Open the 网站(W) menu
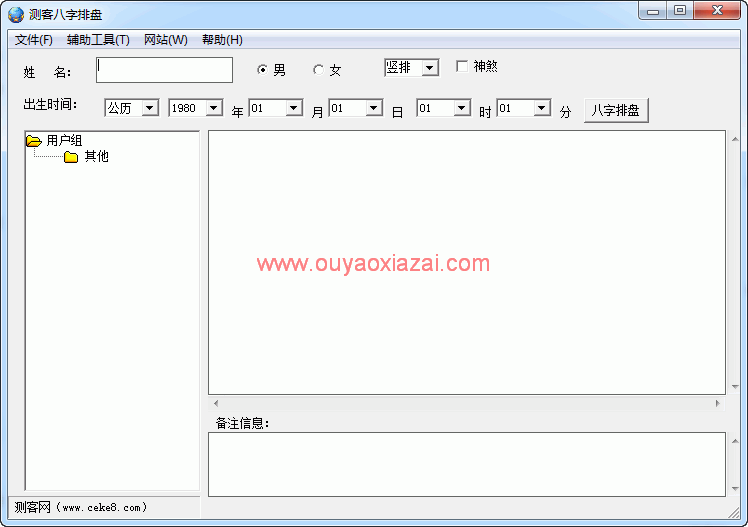Screen dimensions: 748x527 pos(166,40)
